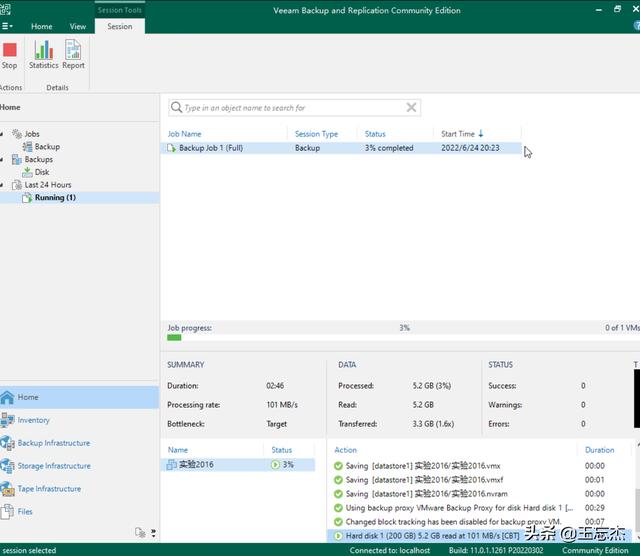Click Help question mark icon

(636, 26)
